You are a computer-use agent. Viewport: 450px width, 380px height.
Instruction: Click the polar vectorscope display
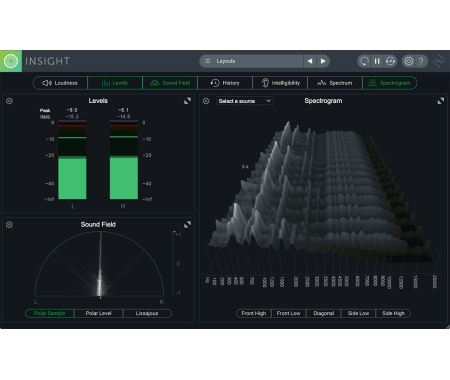100,264
